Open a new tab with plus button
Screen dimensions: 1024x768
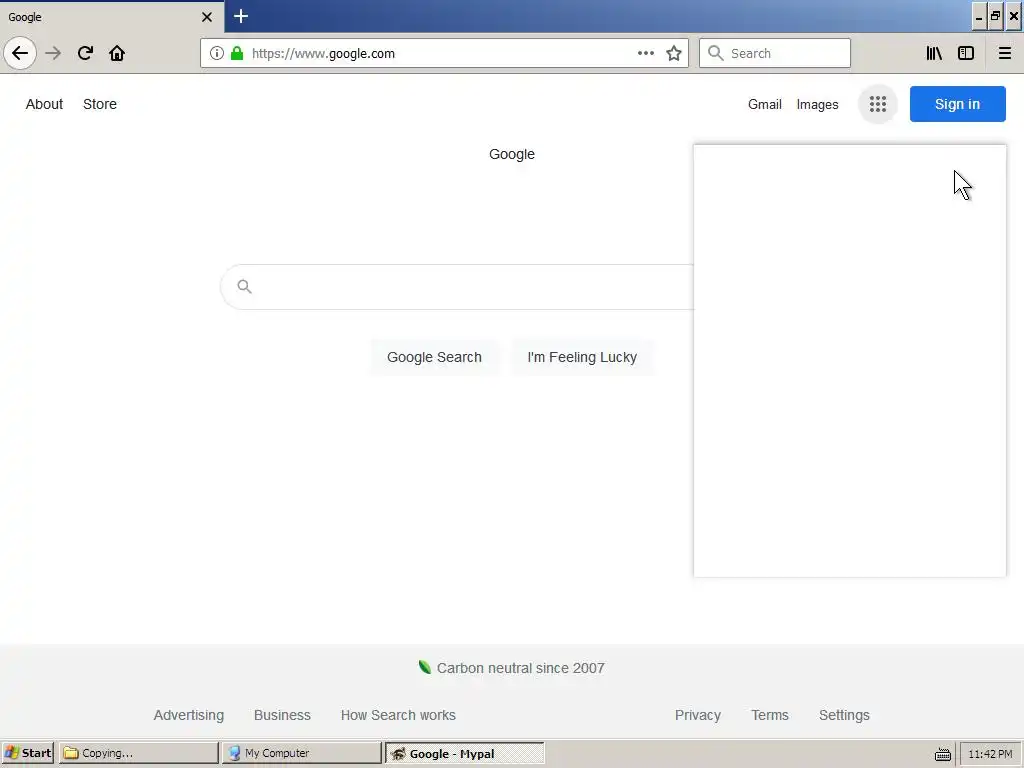click(x=241, y=16)
